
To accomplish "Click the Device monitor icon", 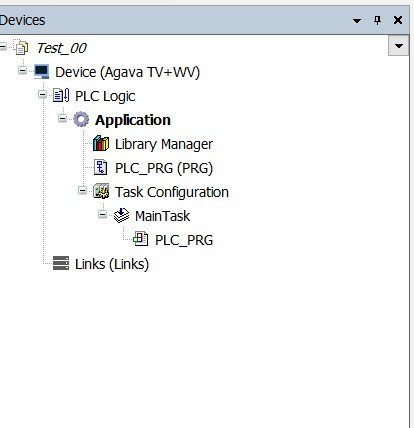I will click(42, 72).
